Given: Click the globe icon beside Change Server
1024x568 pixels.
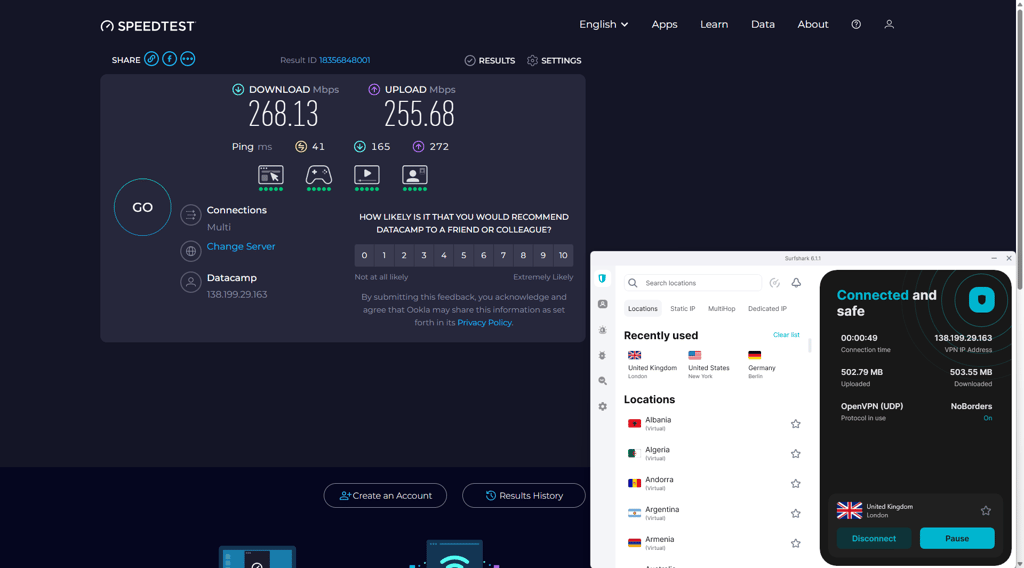Looking at the screenshot, I should tap(191, 251).
